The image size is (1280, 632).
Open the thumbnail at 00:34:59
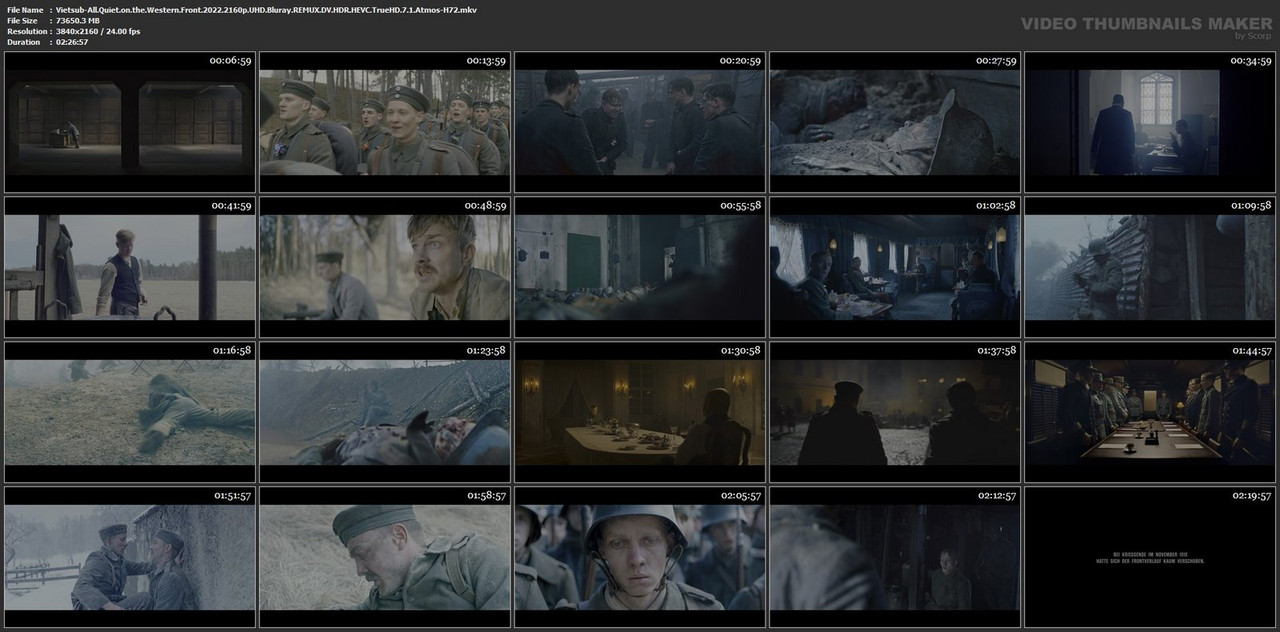tap(1150, 122)
